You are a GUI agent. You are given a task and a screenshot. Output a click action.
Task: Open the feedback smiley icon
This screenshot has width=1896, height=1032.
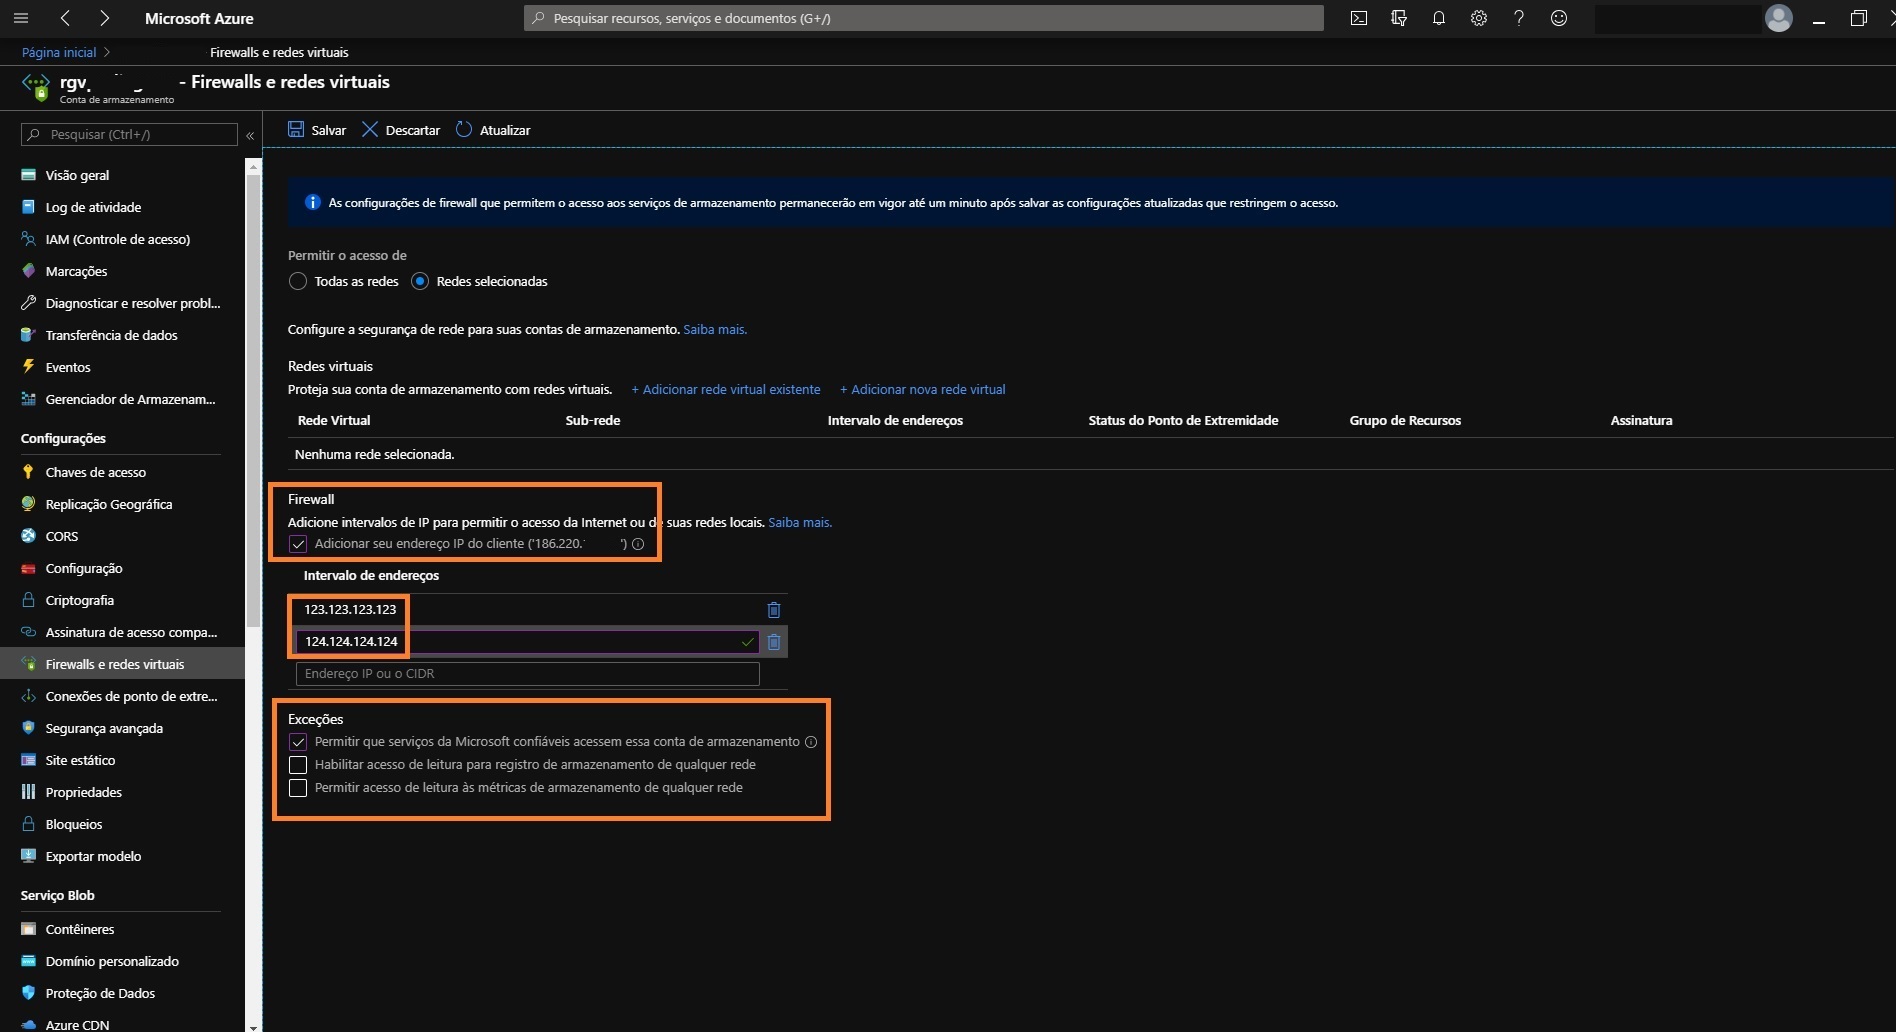(1559, 18)
